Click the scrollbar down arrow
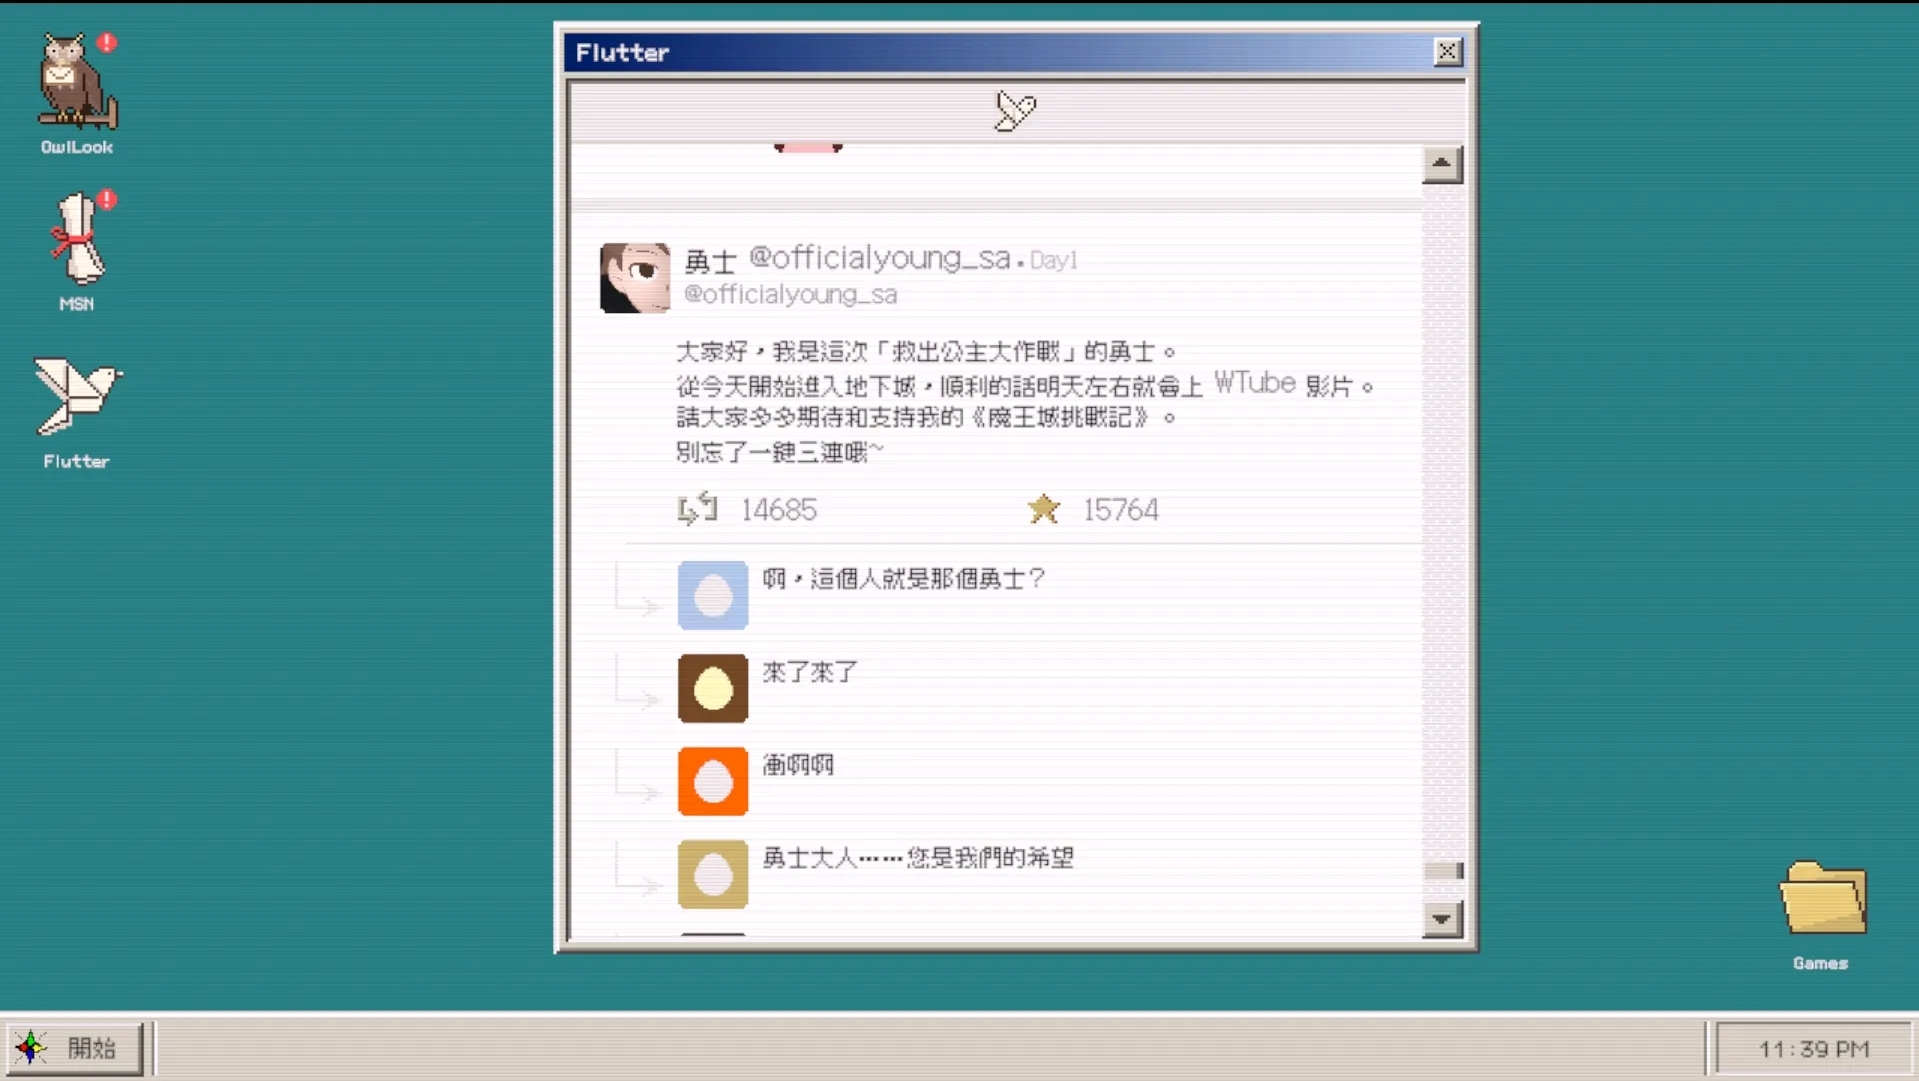This screenshot has width=1919, height=1081. 1440,918
